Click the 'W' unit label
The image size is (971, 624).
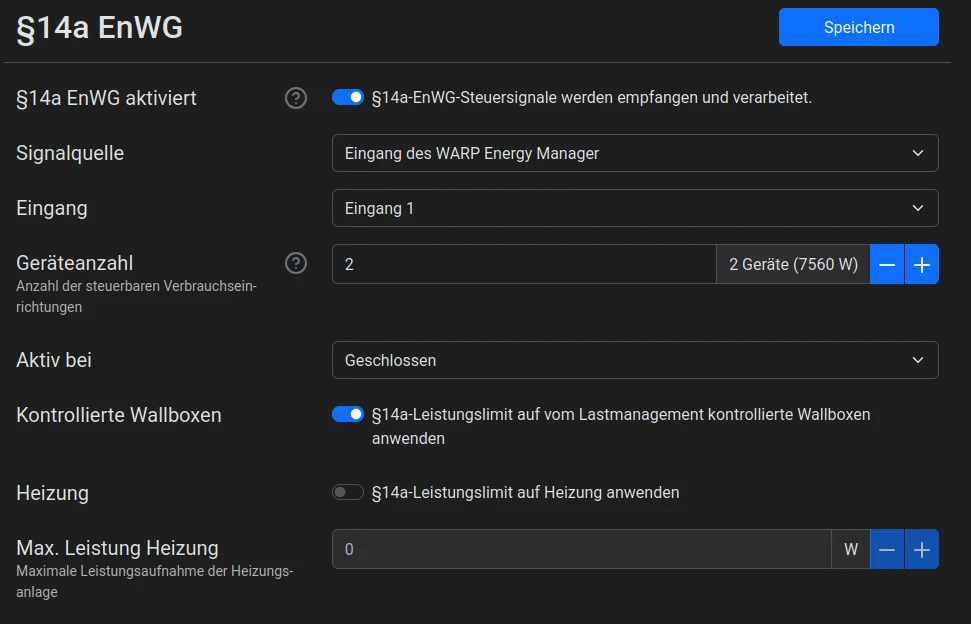click(x=851, y=549)
